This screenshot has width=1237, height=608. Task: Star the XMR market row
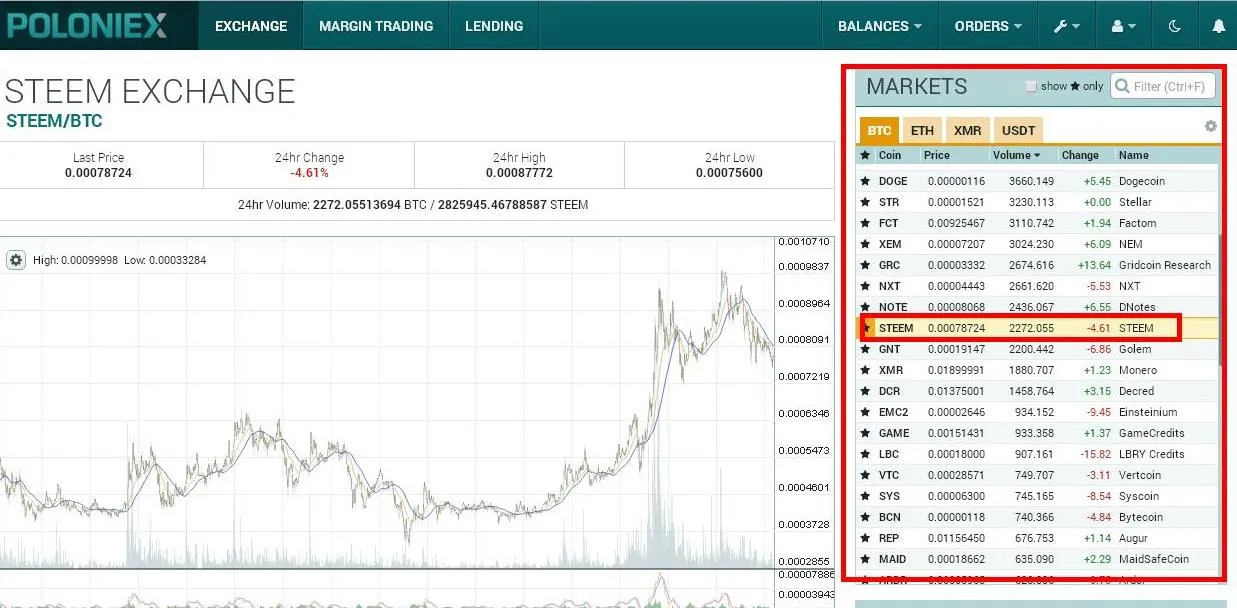coord(865,370)
